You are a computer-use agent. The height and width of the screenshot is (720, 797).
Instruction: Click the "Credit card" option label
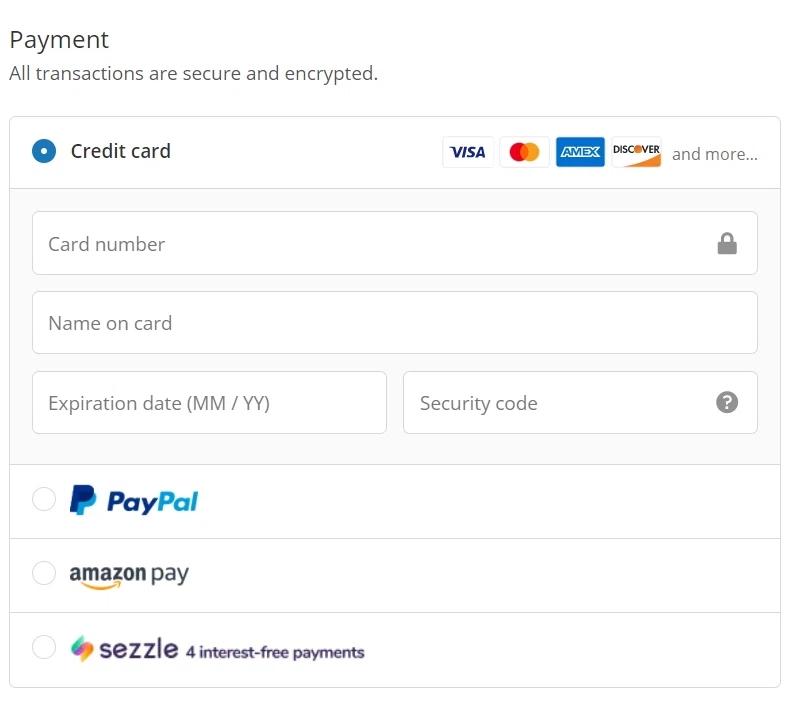click(x=121, y=151)
